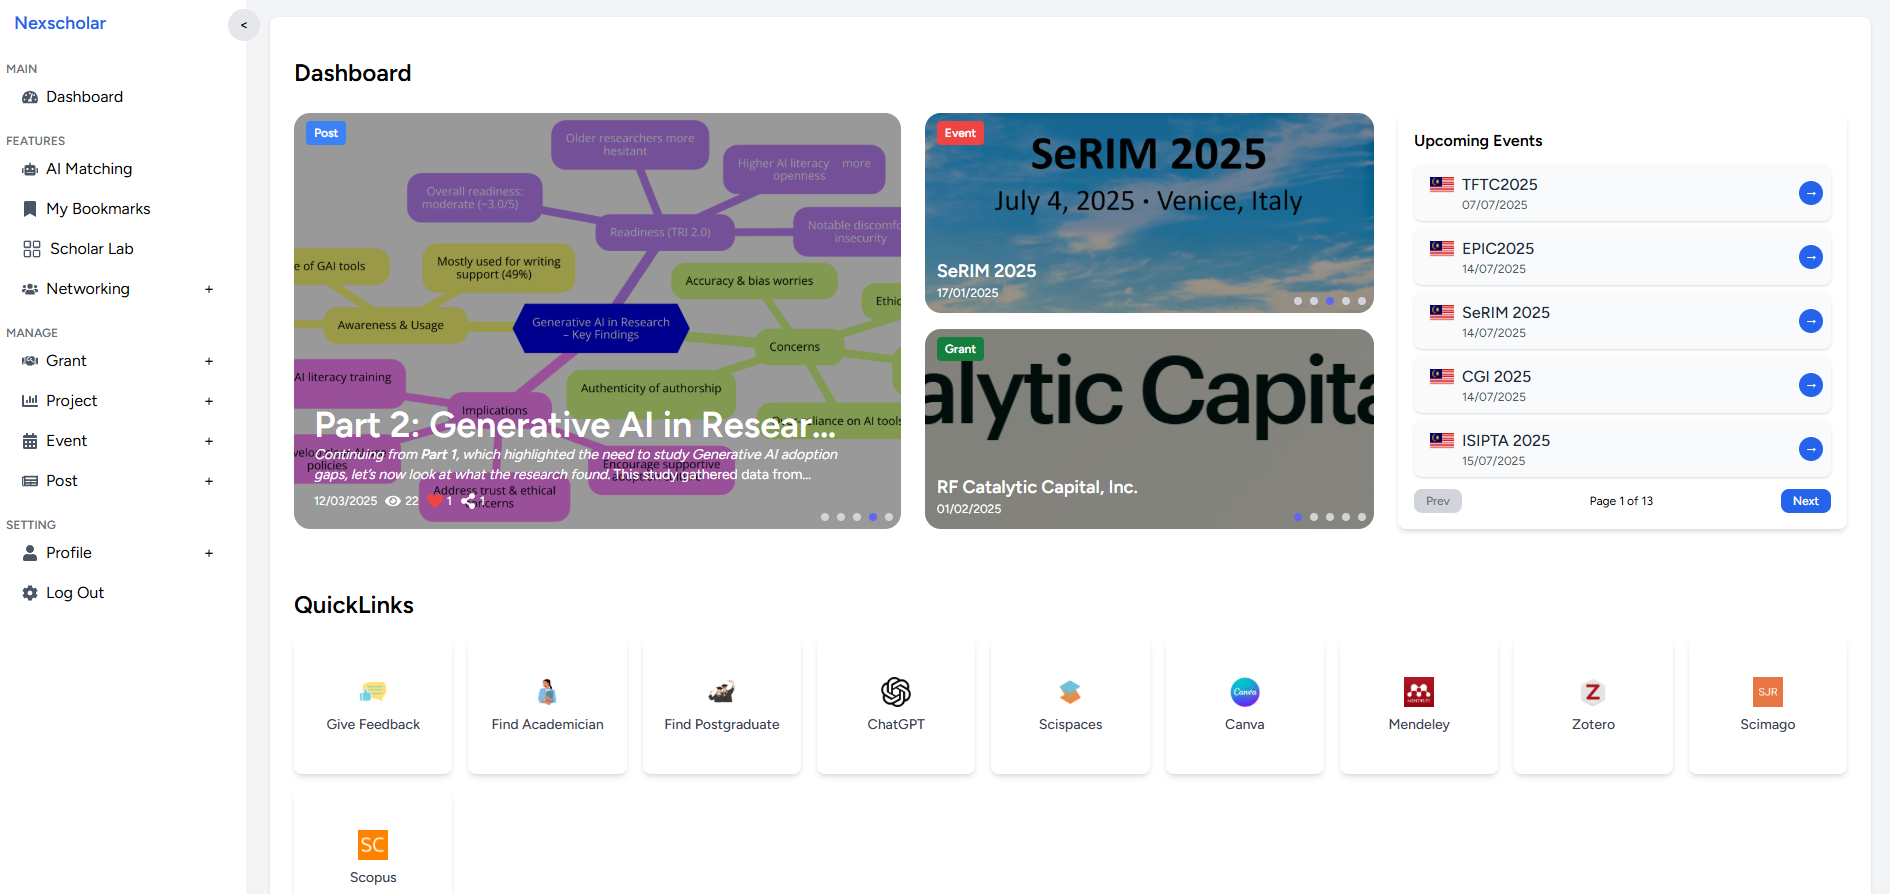Launch Mendeley from QuickLinks

[x=1418, y=692]
